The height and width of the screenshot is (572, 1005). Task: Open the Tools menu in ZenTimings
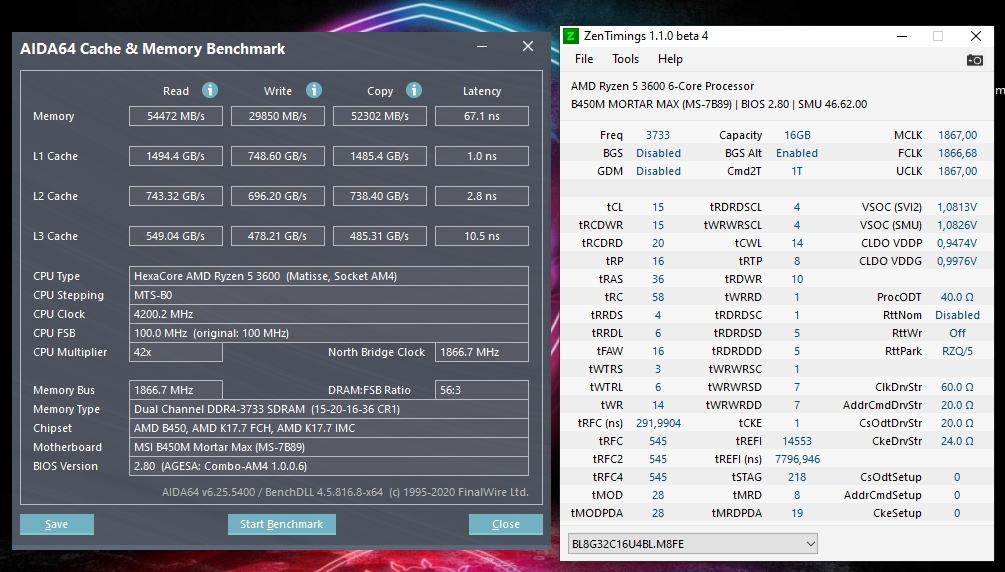click(625, 59)
